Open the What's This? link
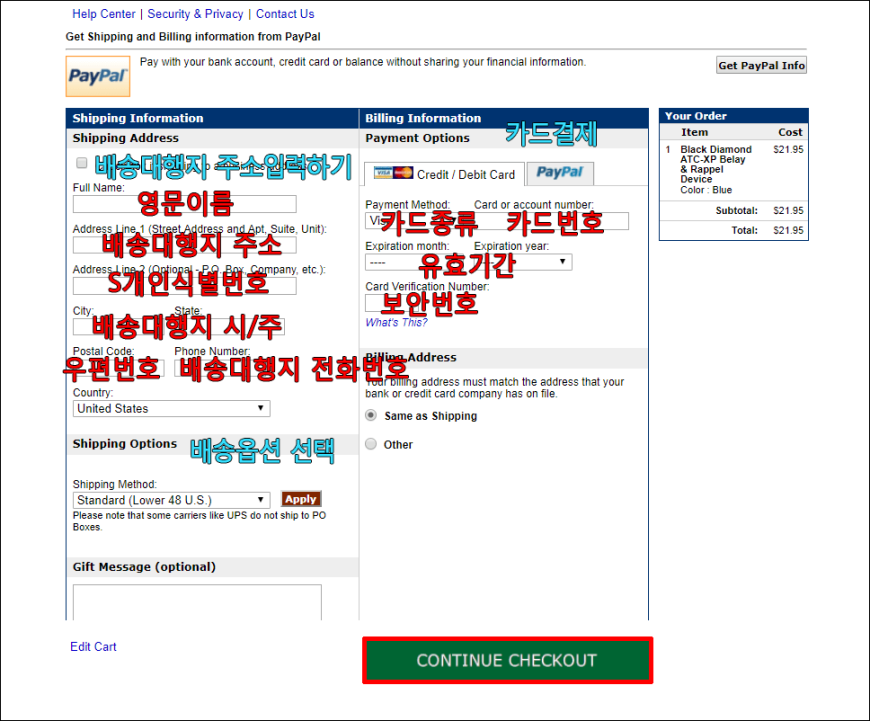Viewport: 870px width, 721px height. pos(396,322)
